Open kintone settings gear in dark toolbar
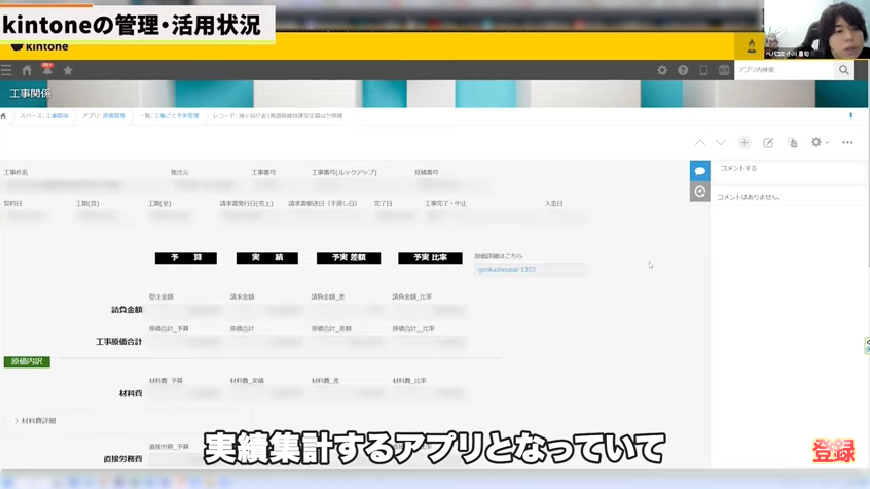Screen dimensions: 870x489 click(662, 70)
